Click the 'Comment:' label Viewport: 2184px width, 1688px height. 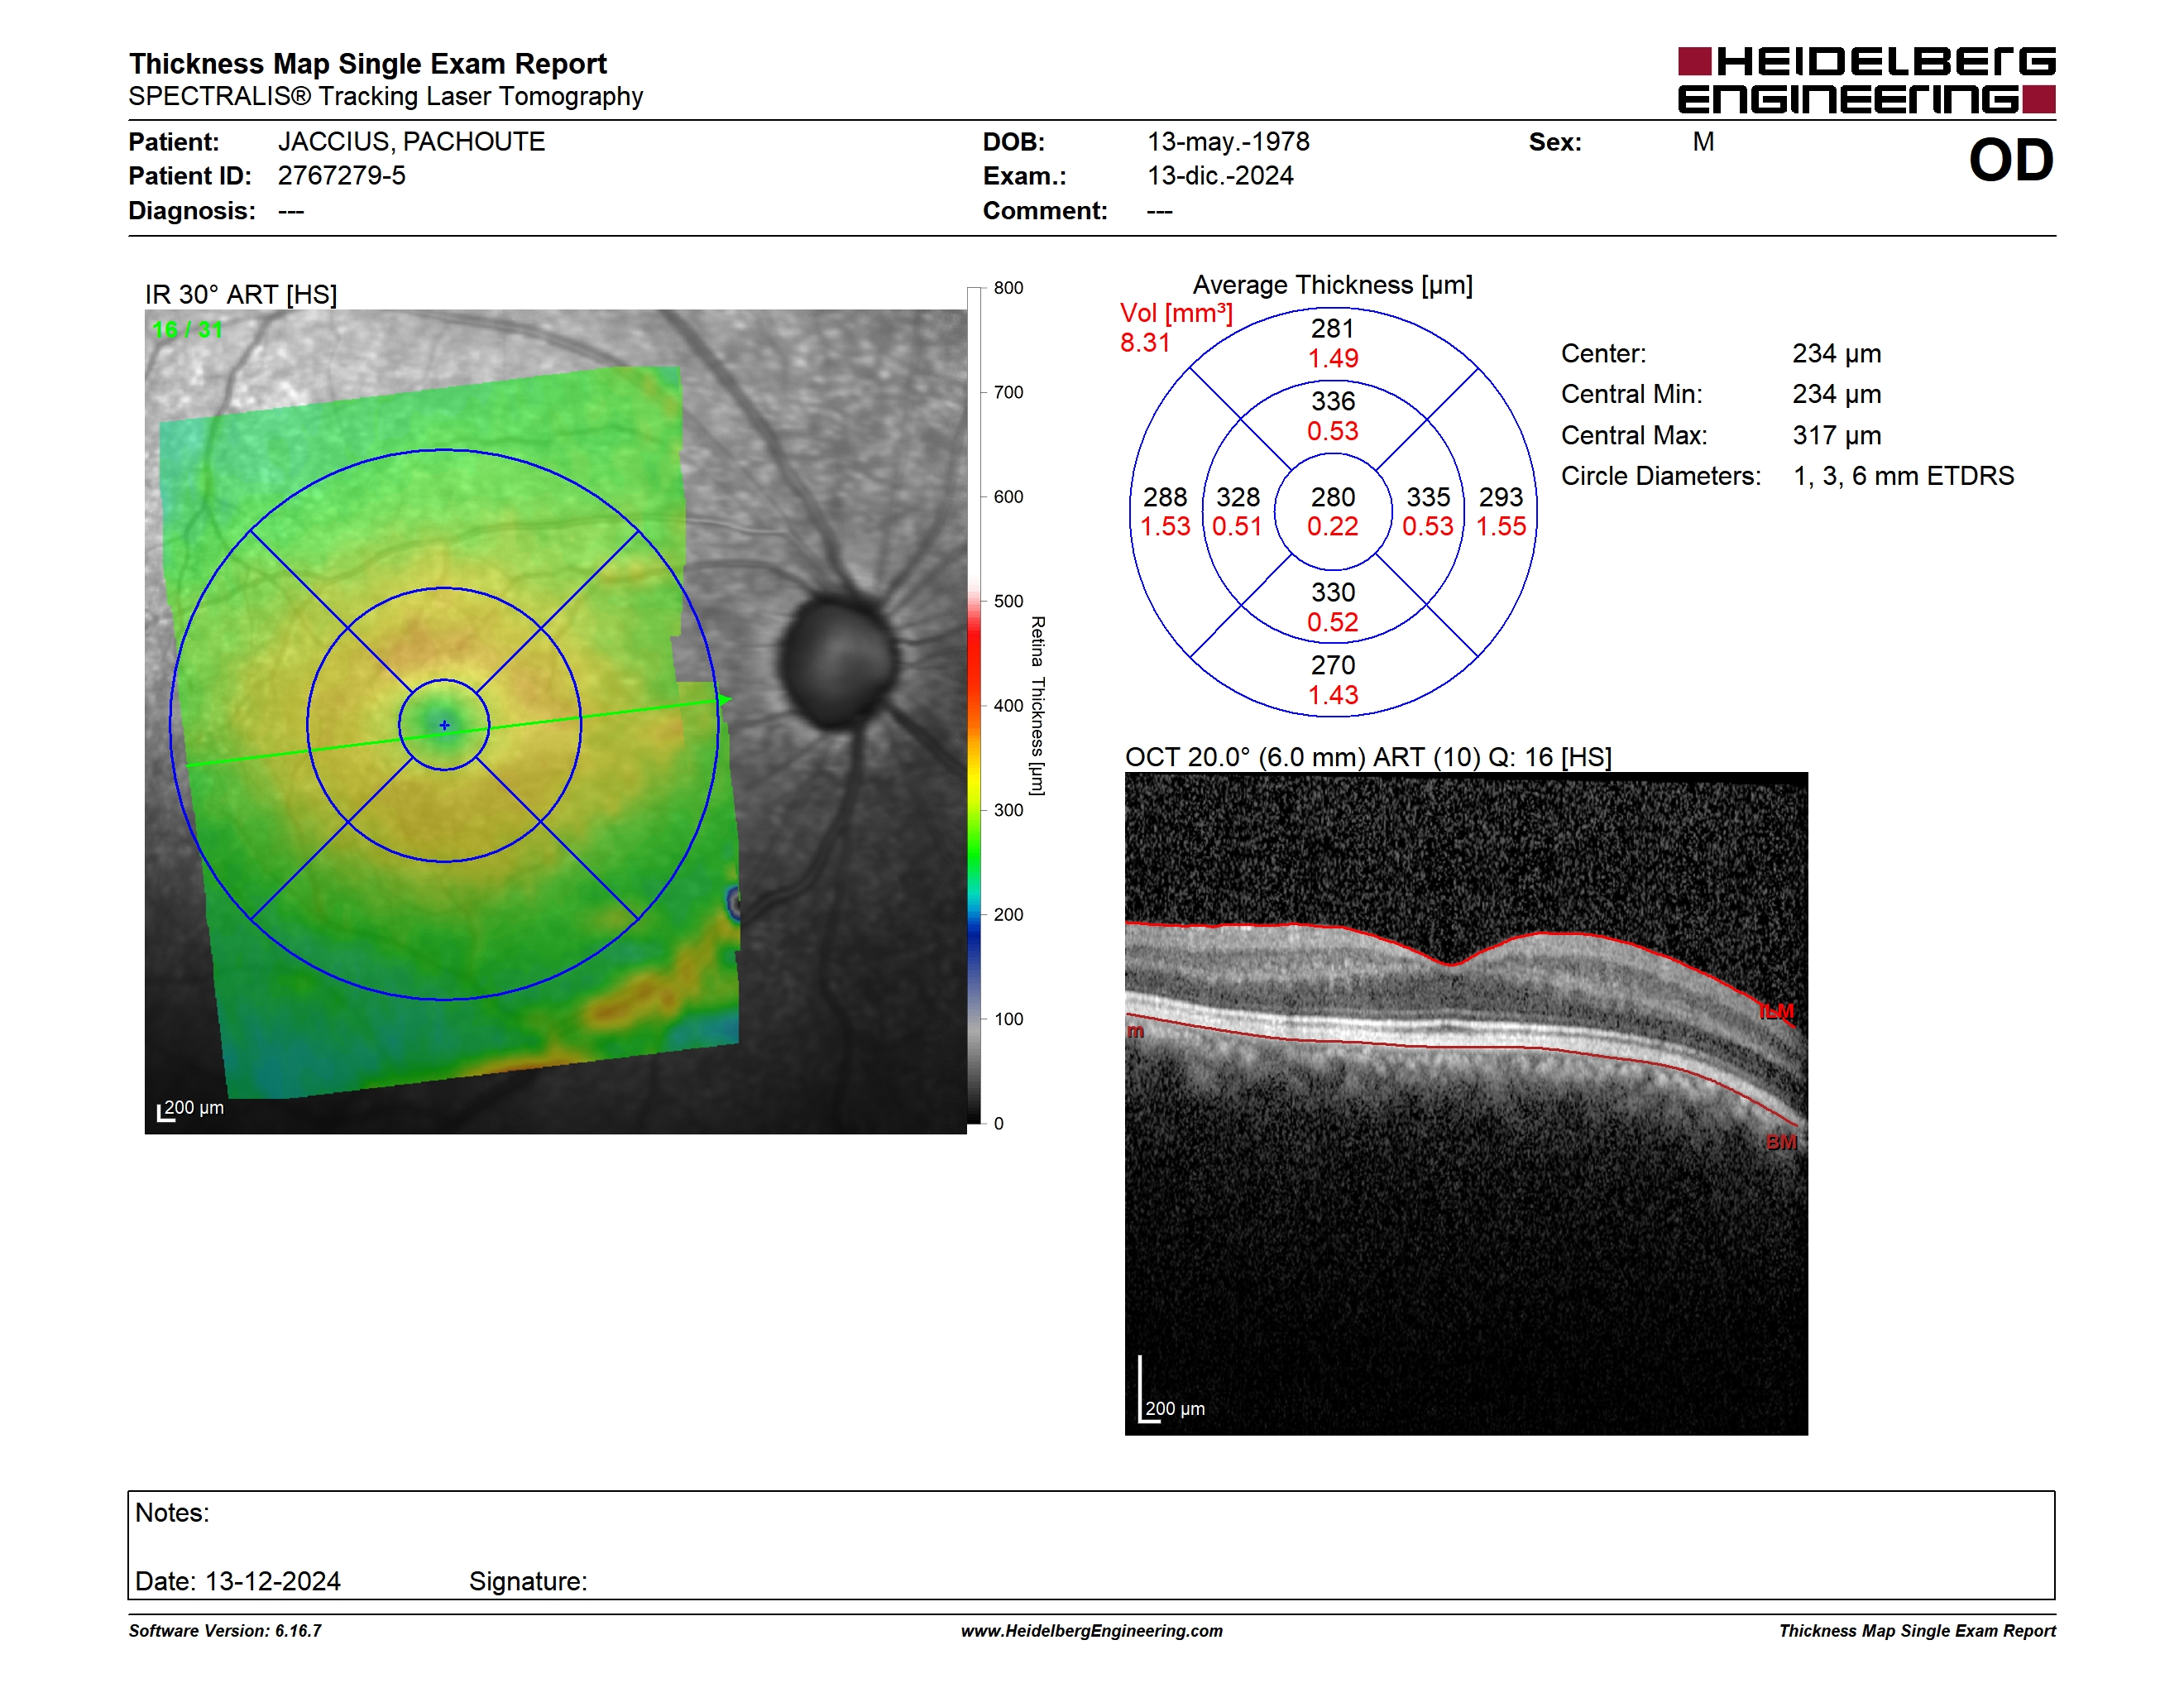1045,211
